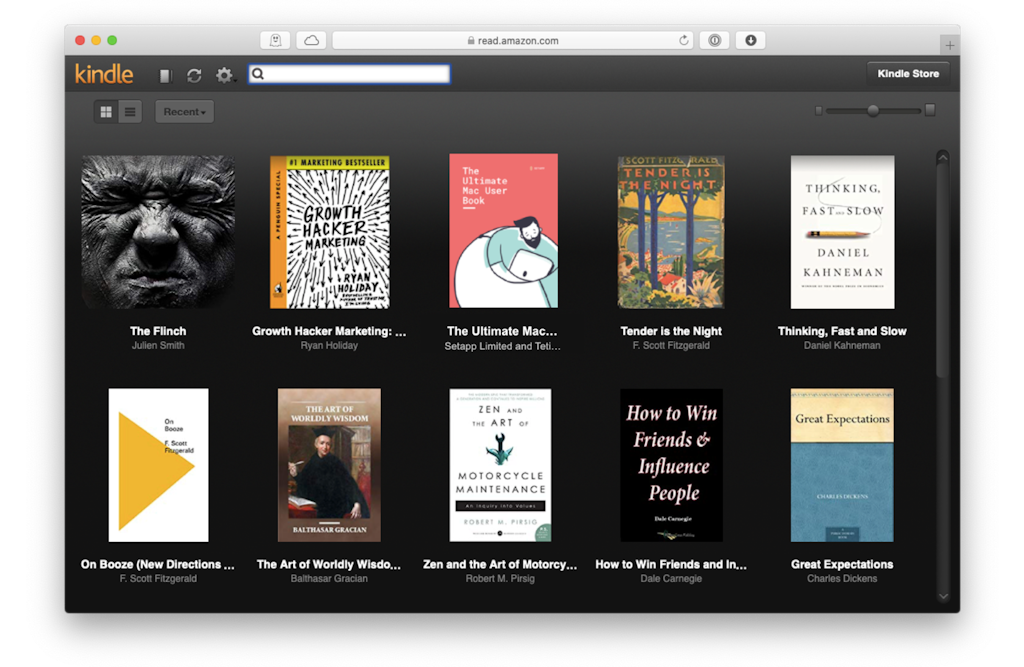
Task: Select the search magnifier icon
Action: point(258,73)
